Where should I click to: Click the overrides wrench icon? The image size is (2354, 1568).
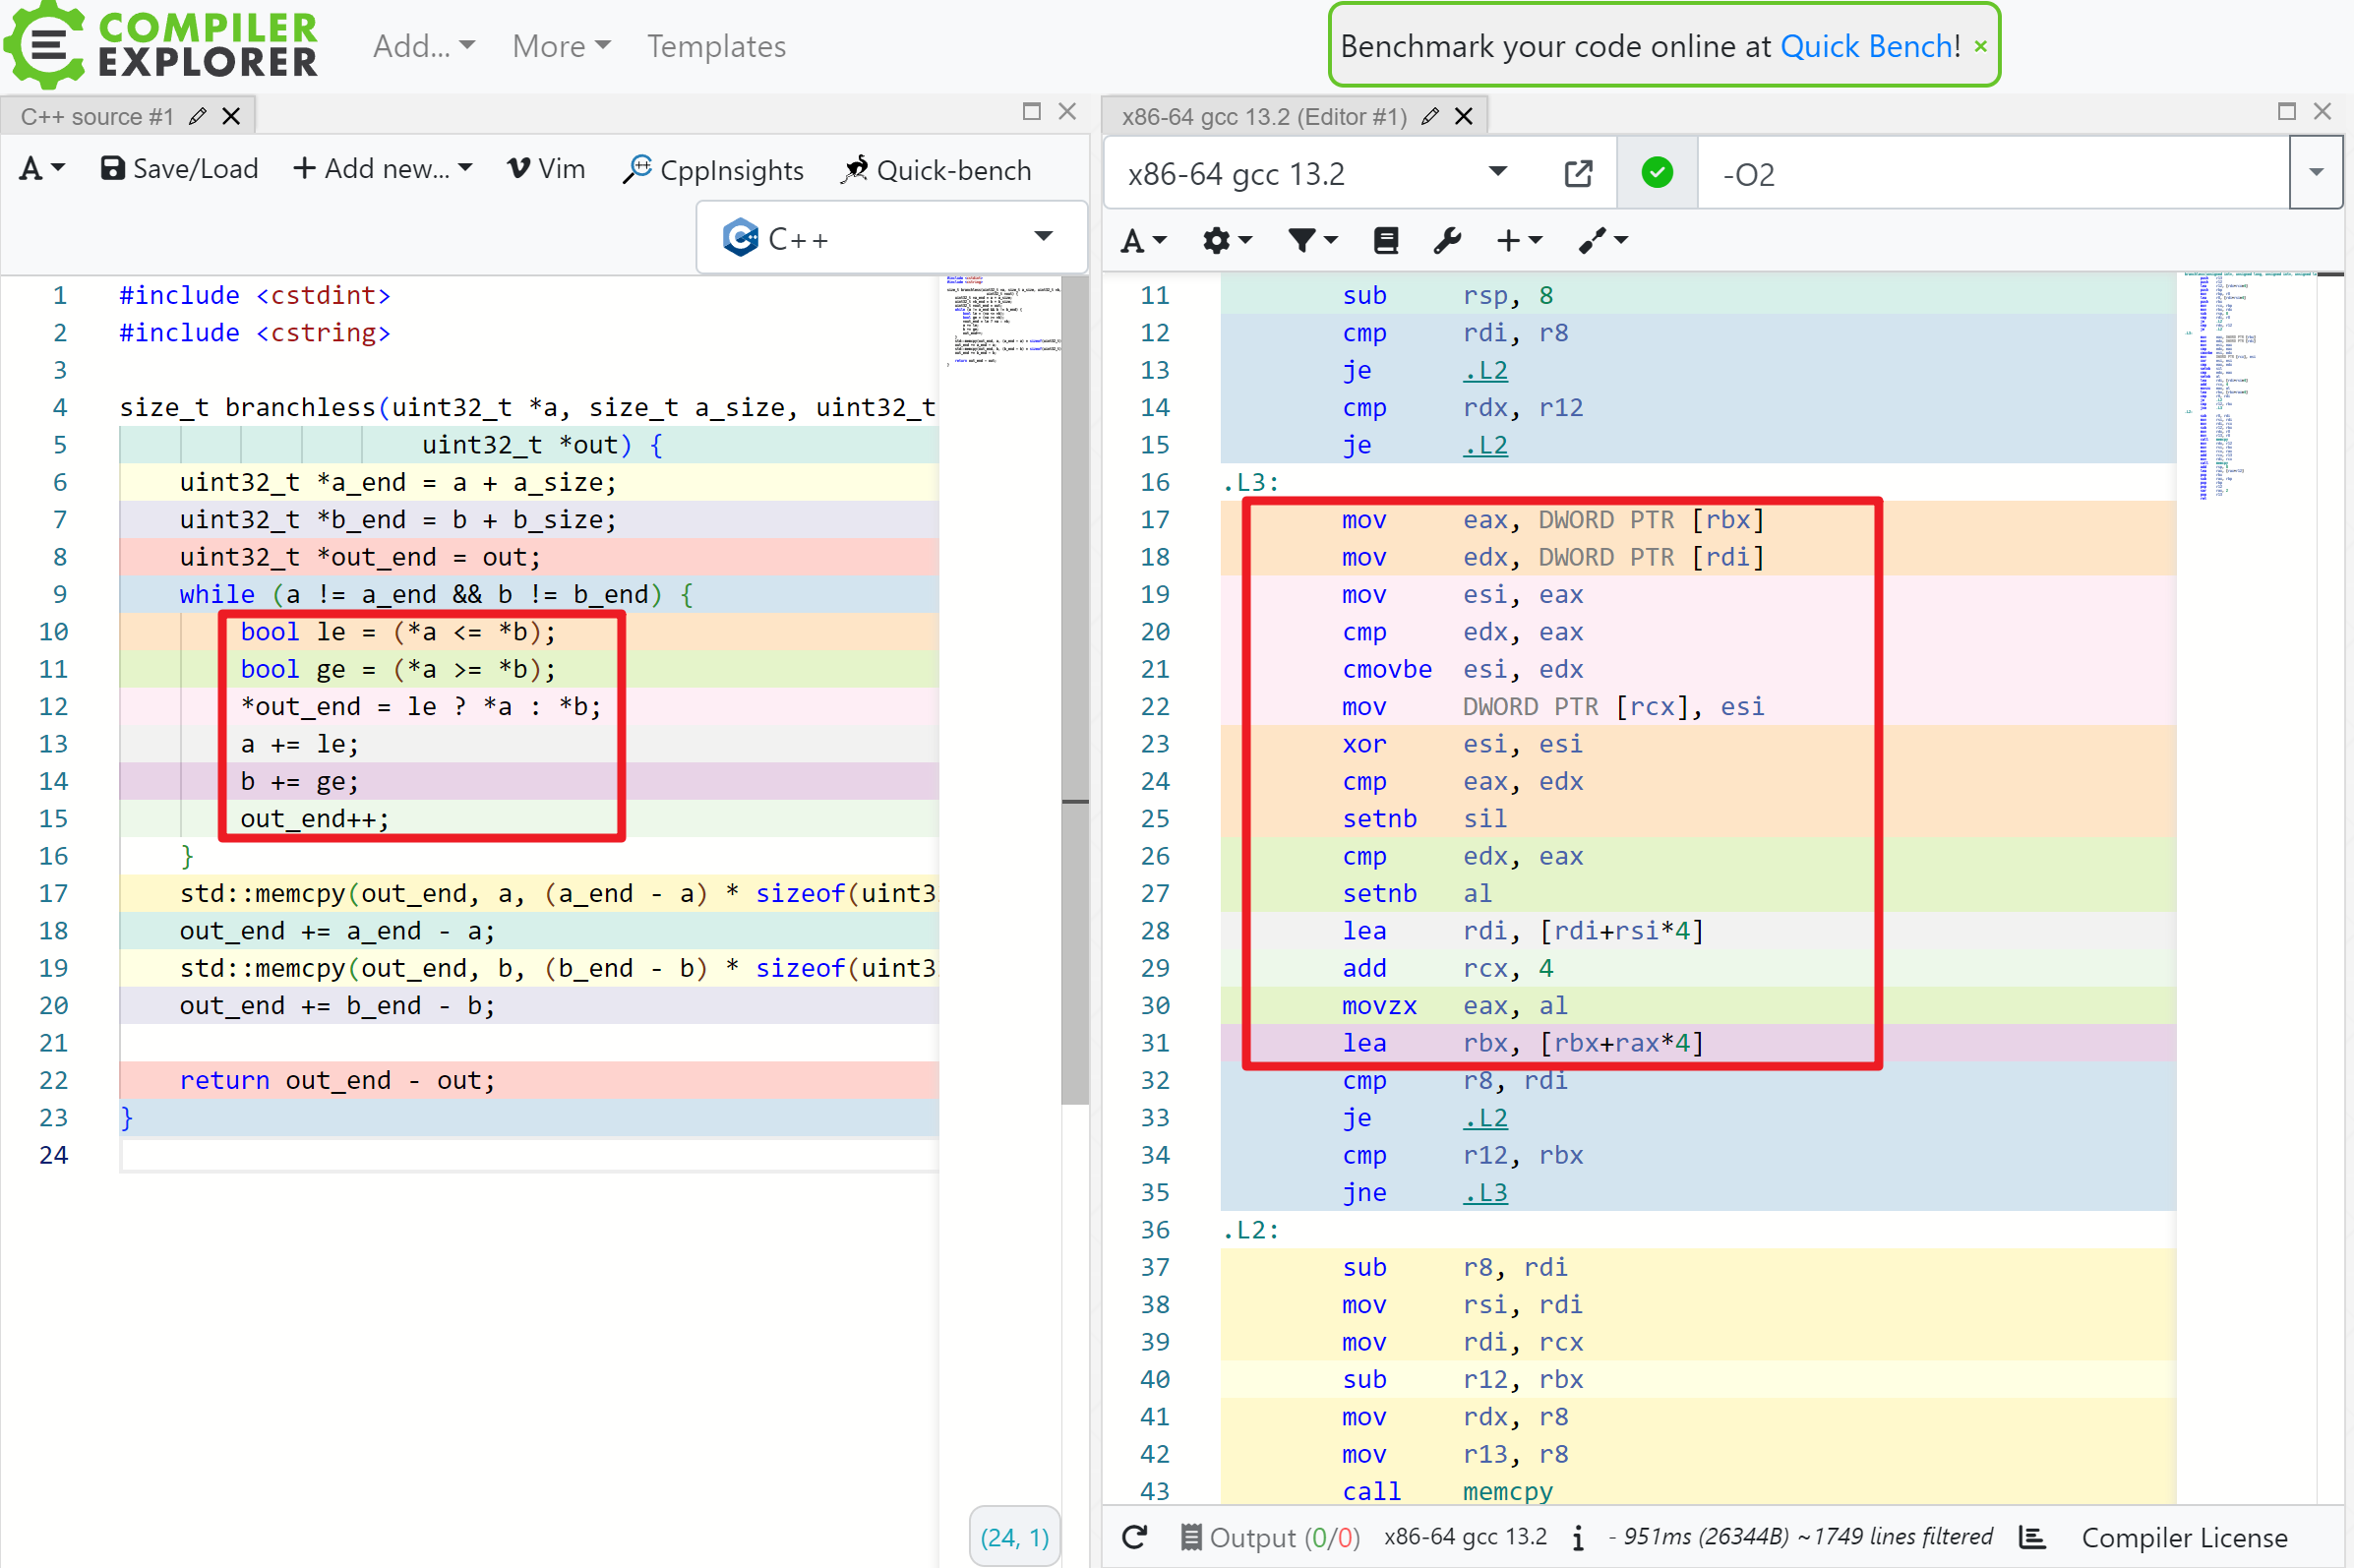click(x=1446, y=240)
